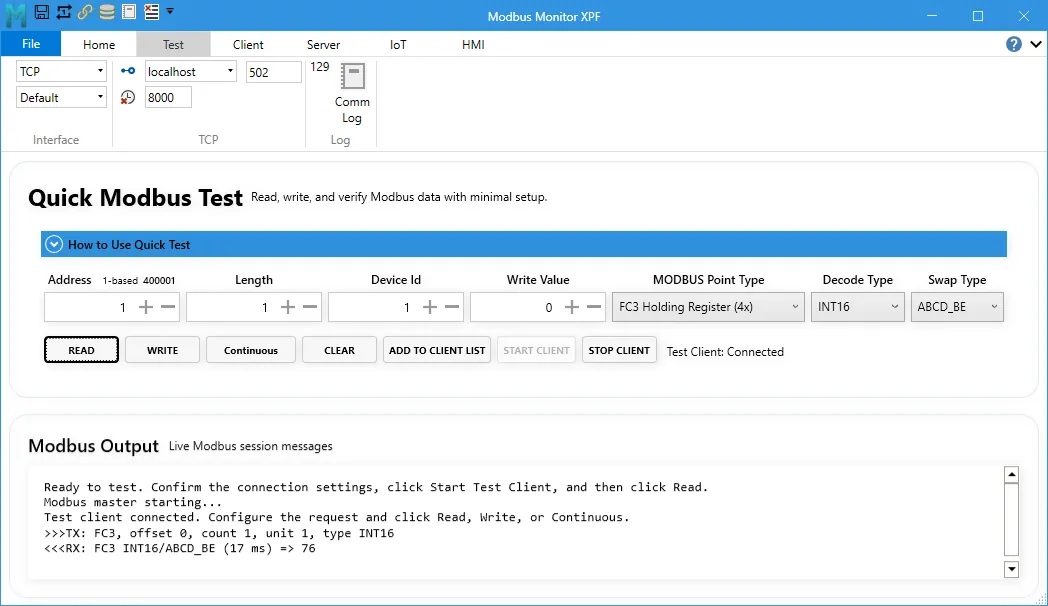The width and height of the screenshot is (1048, 606).
Task: Open the Help question mark icon
Action: click(1013, 44)
